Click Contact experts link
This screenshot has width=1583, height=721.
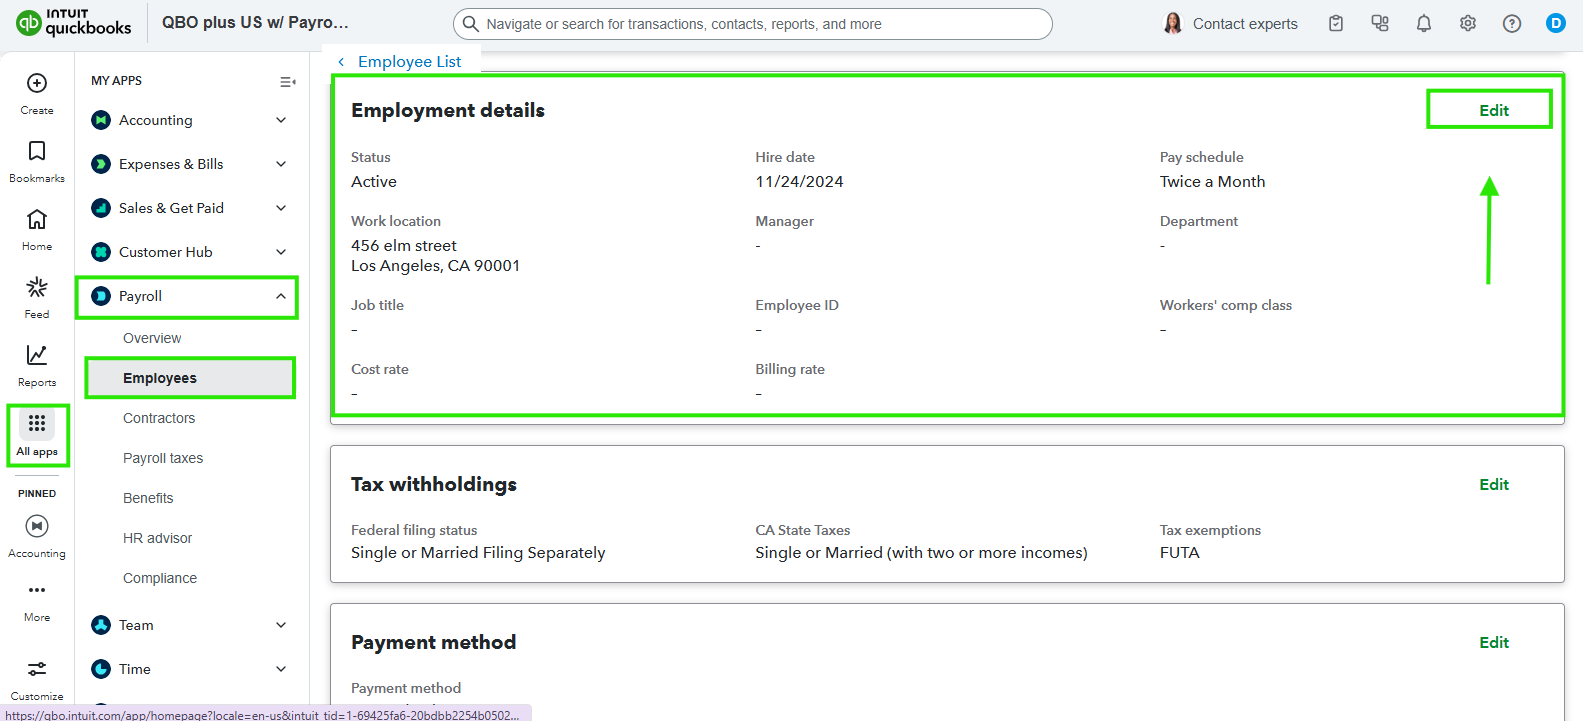(1245, 24)
